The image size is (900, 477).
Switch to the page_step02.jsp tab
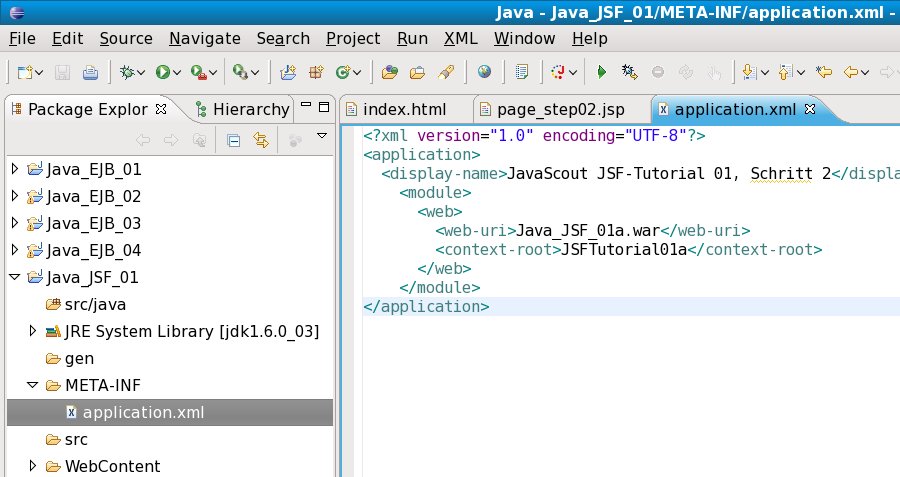(x=559, y=109)
